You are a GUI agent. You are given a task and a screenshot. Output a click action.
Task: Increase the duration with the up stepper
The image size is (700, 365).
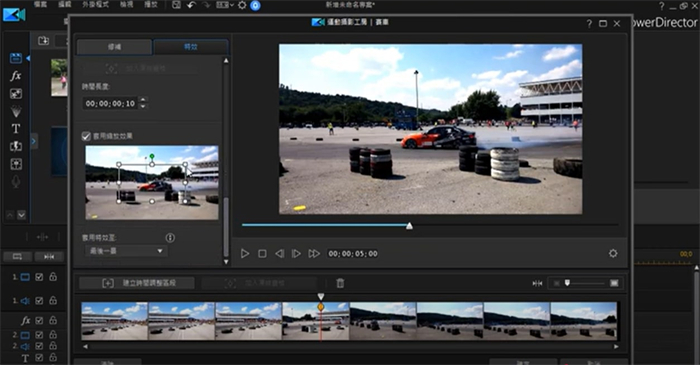tap(143, 100)
